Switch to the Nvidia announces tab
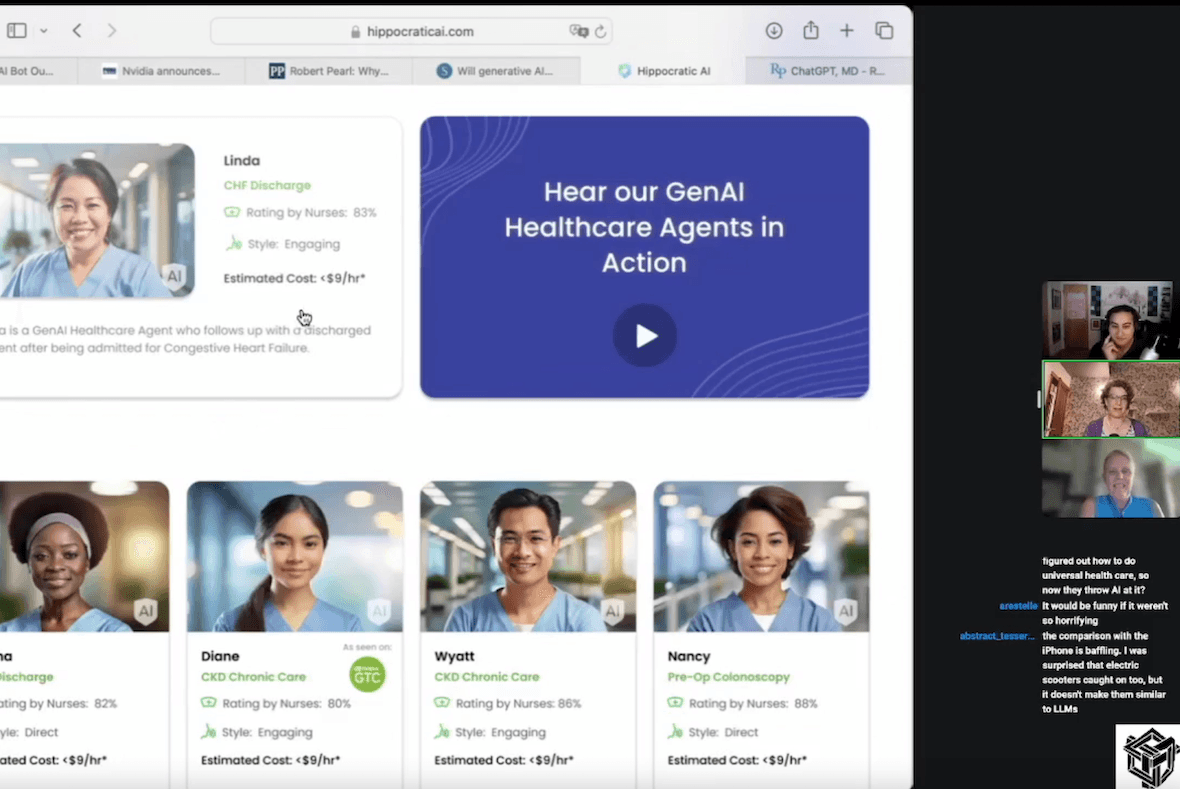1180x789 pixels. pyautogui.click(x=160, y=71)
